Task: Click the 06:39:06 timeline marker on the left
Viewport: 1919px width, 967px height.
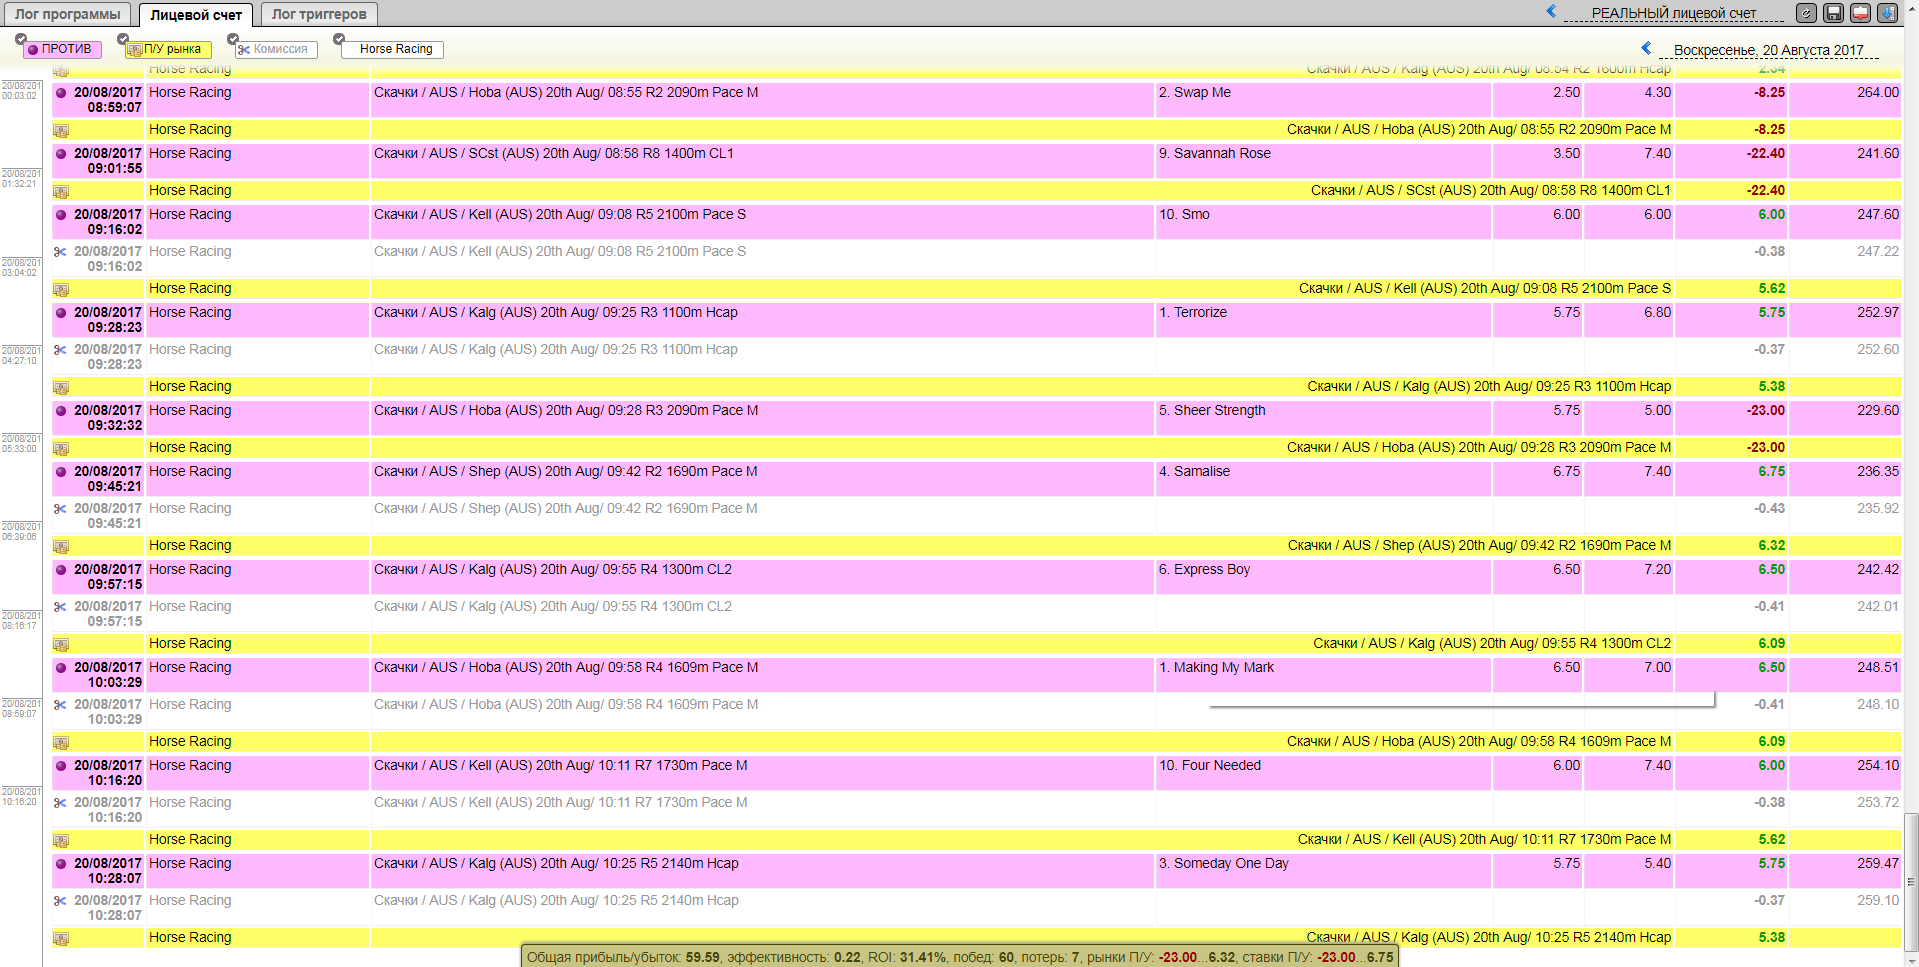Action: 20,532
